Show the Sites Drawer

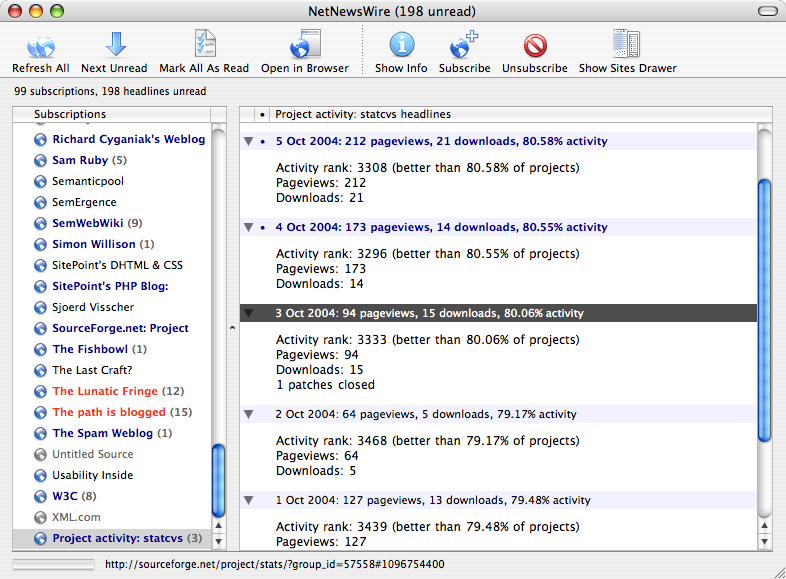[627, 46]
